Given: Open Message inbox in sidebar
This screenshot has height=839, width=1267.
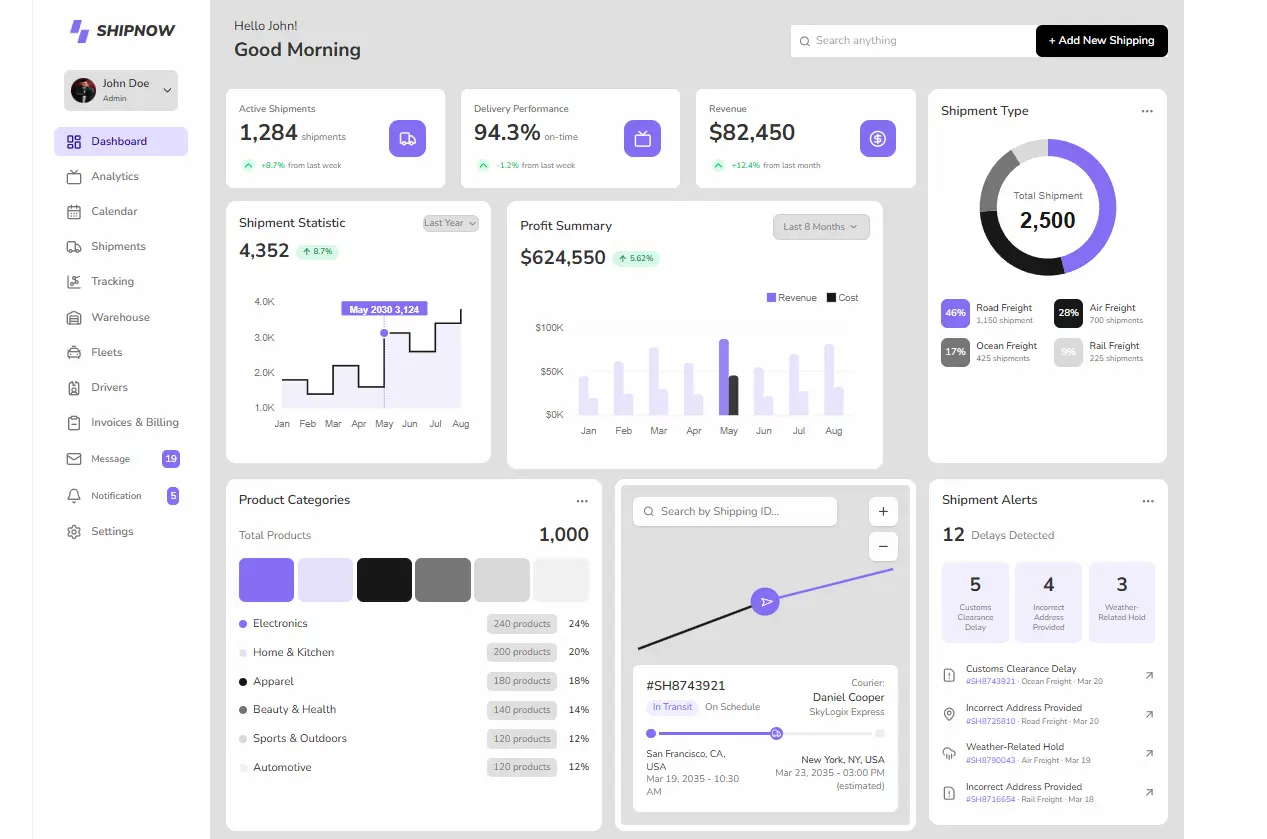Looking at the screenshot, I should click(121, 459).
